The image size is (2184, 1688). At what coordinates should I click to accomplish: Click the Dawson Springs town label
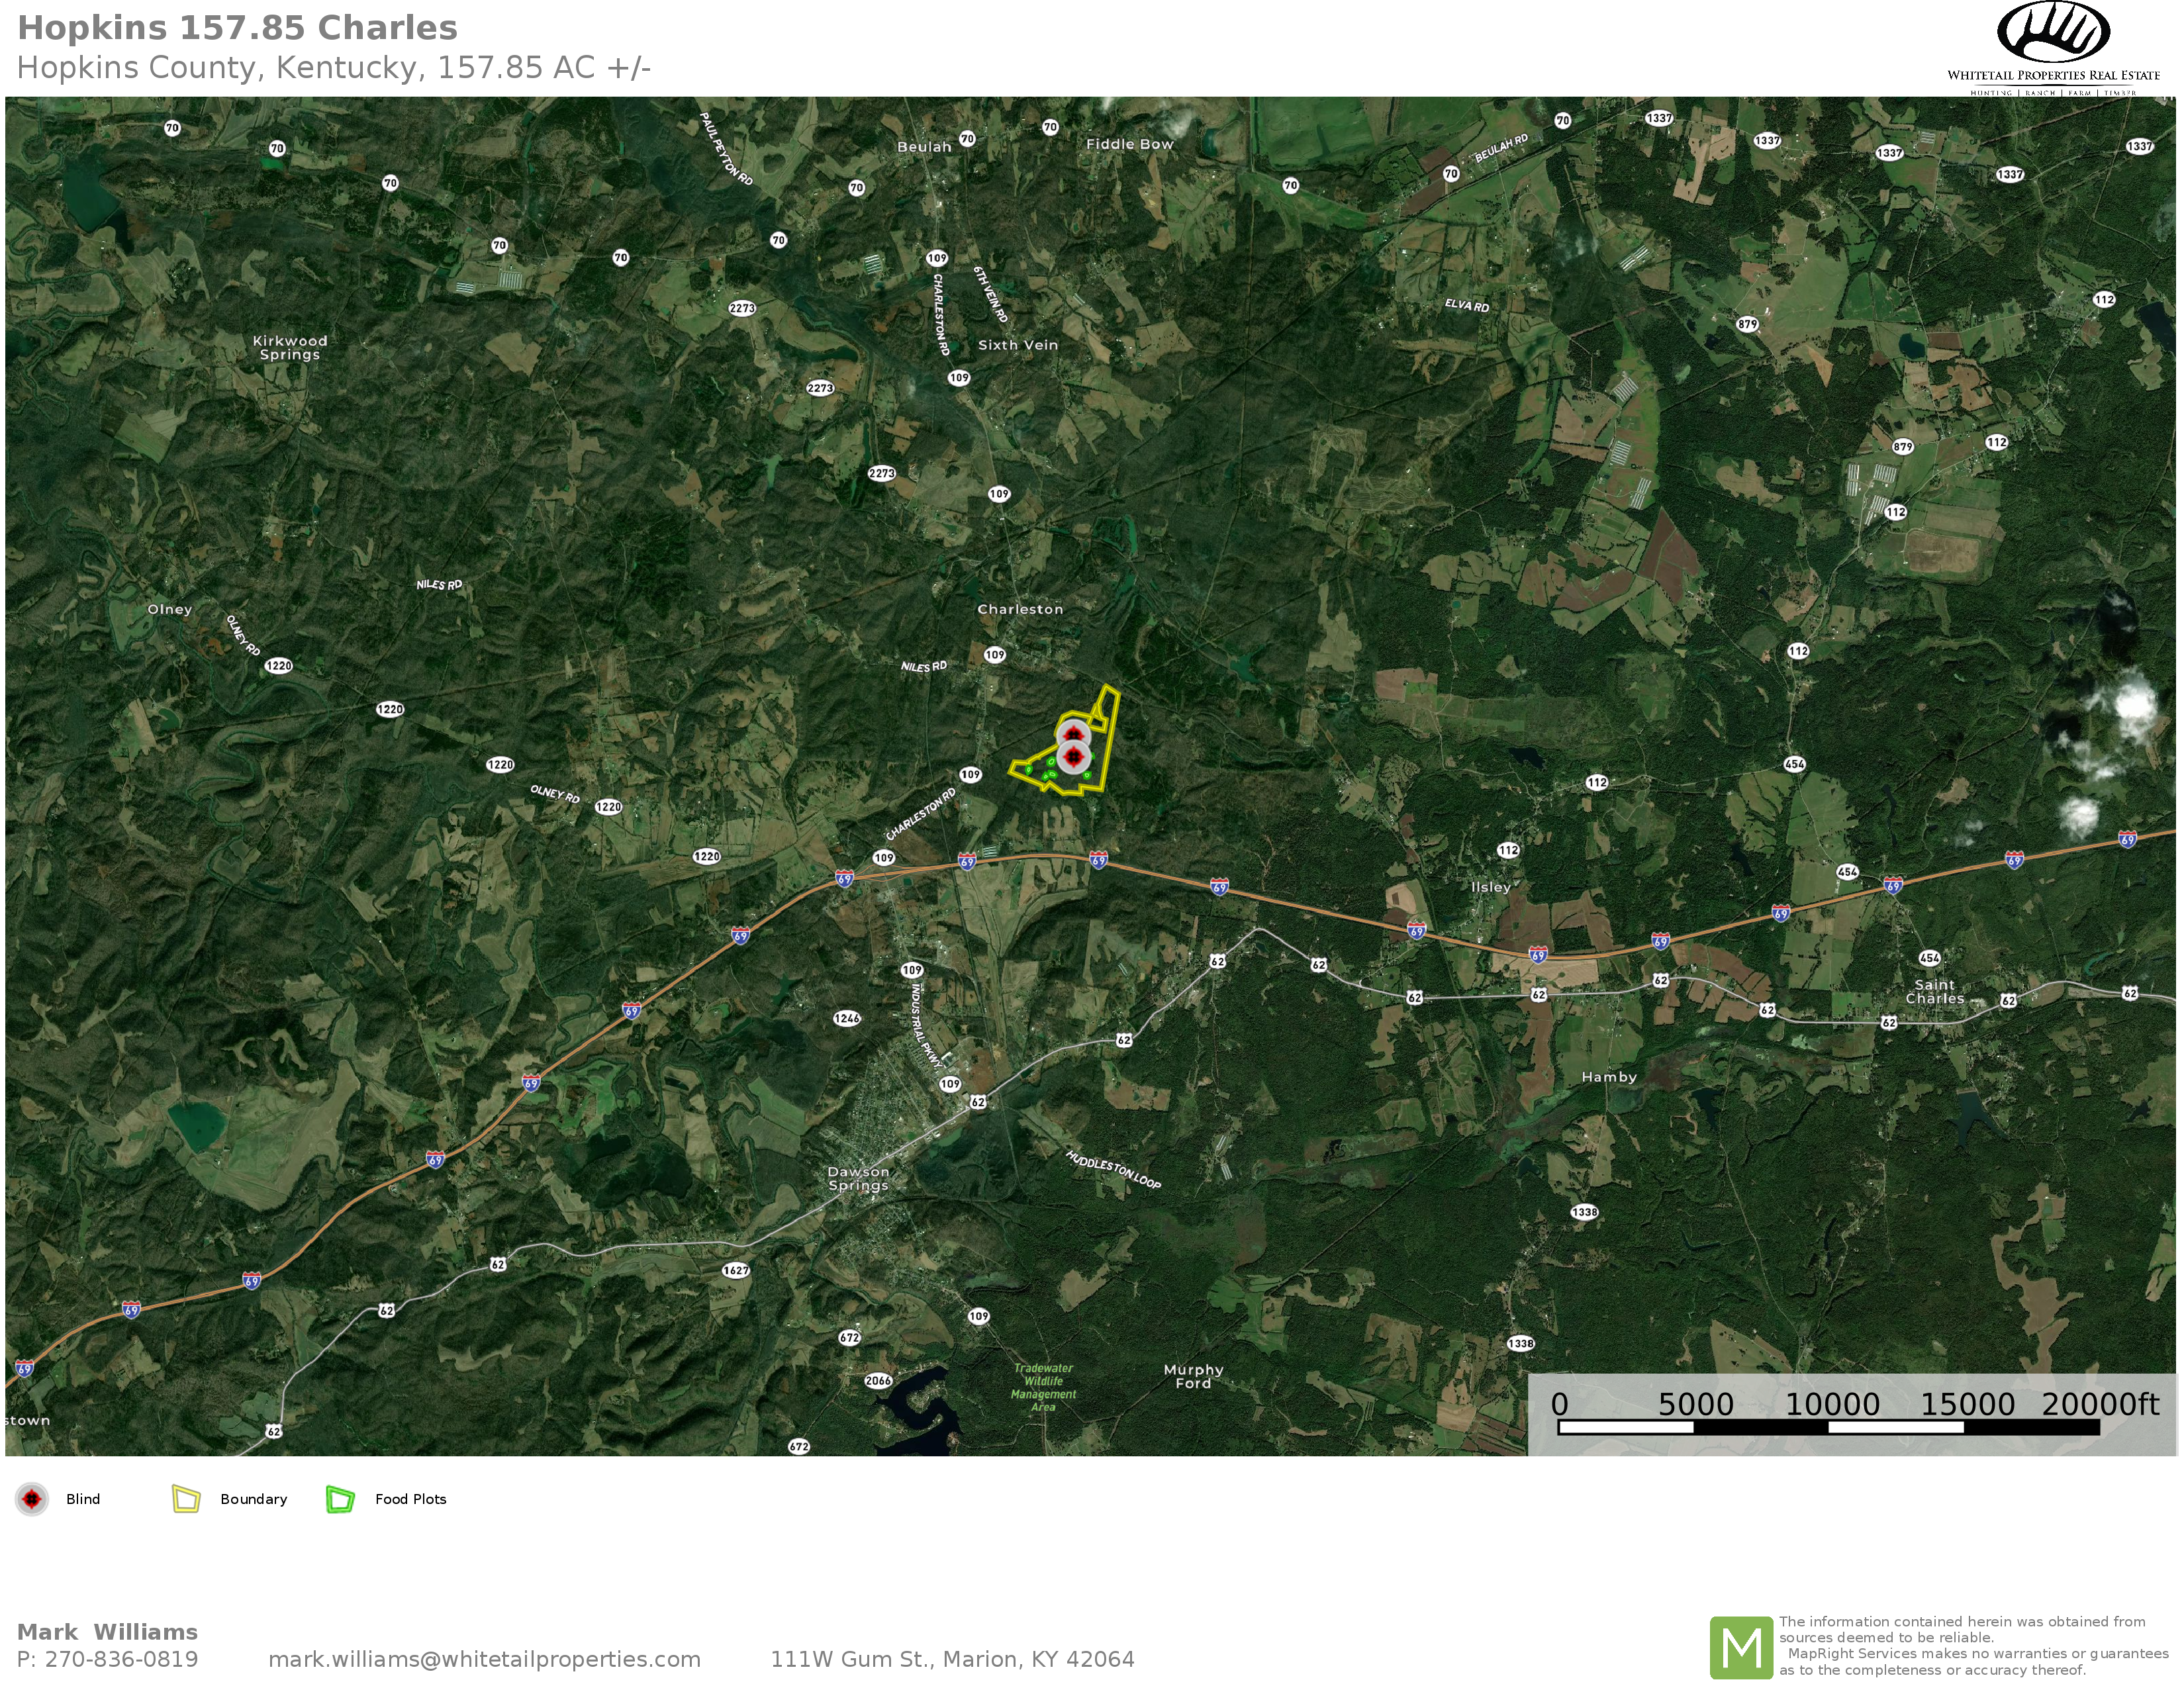858,1178
